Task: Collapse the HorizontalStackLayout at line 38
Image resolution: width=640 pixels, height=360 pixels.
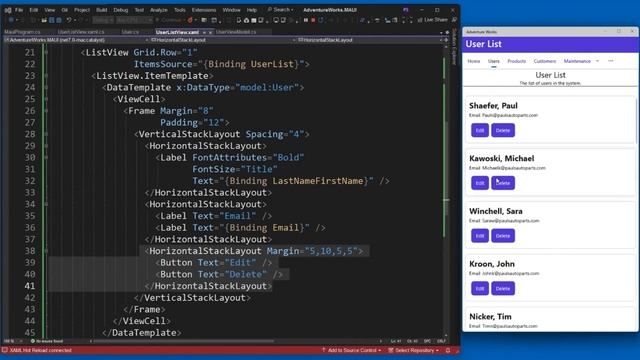Action: [46, 251]
